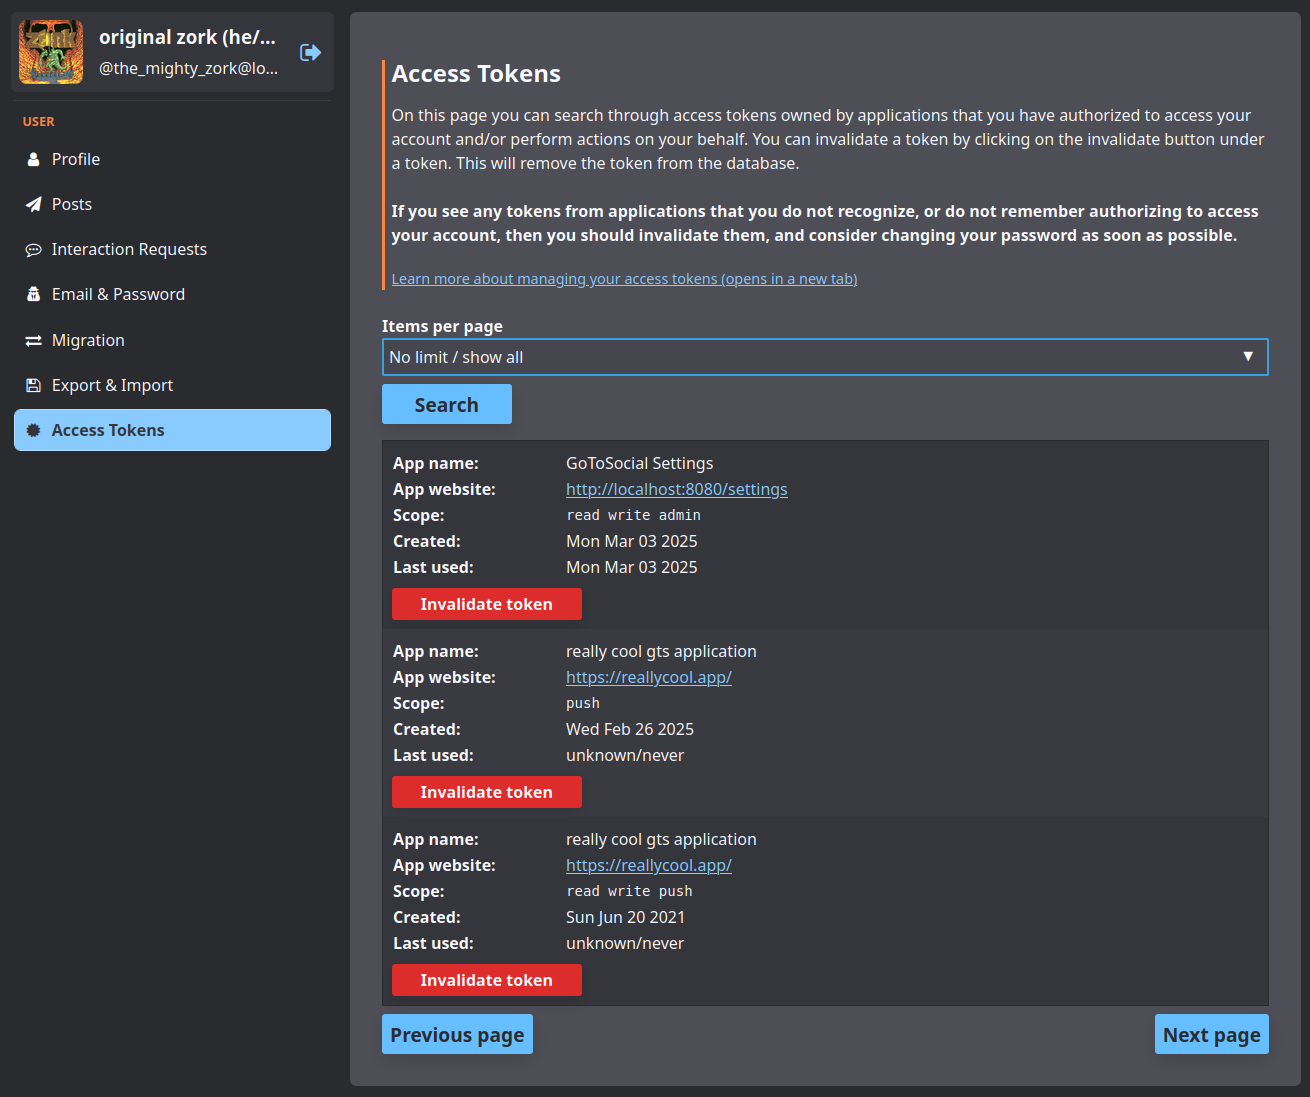Go to the Next page
The height and width of the screenshot is (1097, 1310).
coord(1211,1035)
